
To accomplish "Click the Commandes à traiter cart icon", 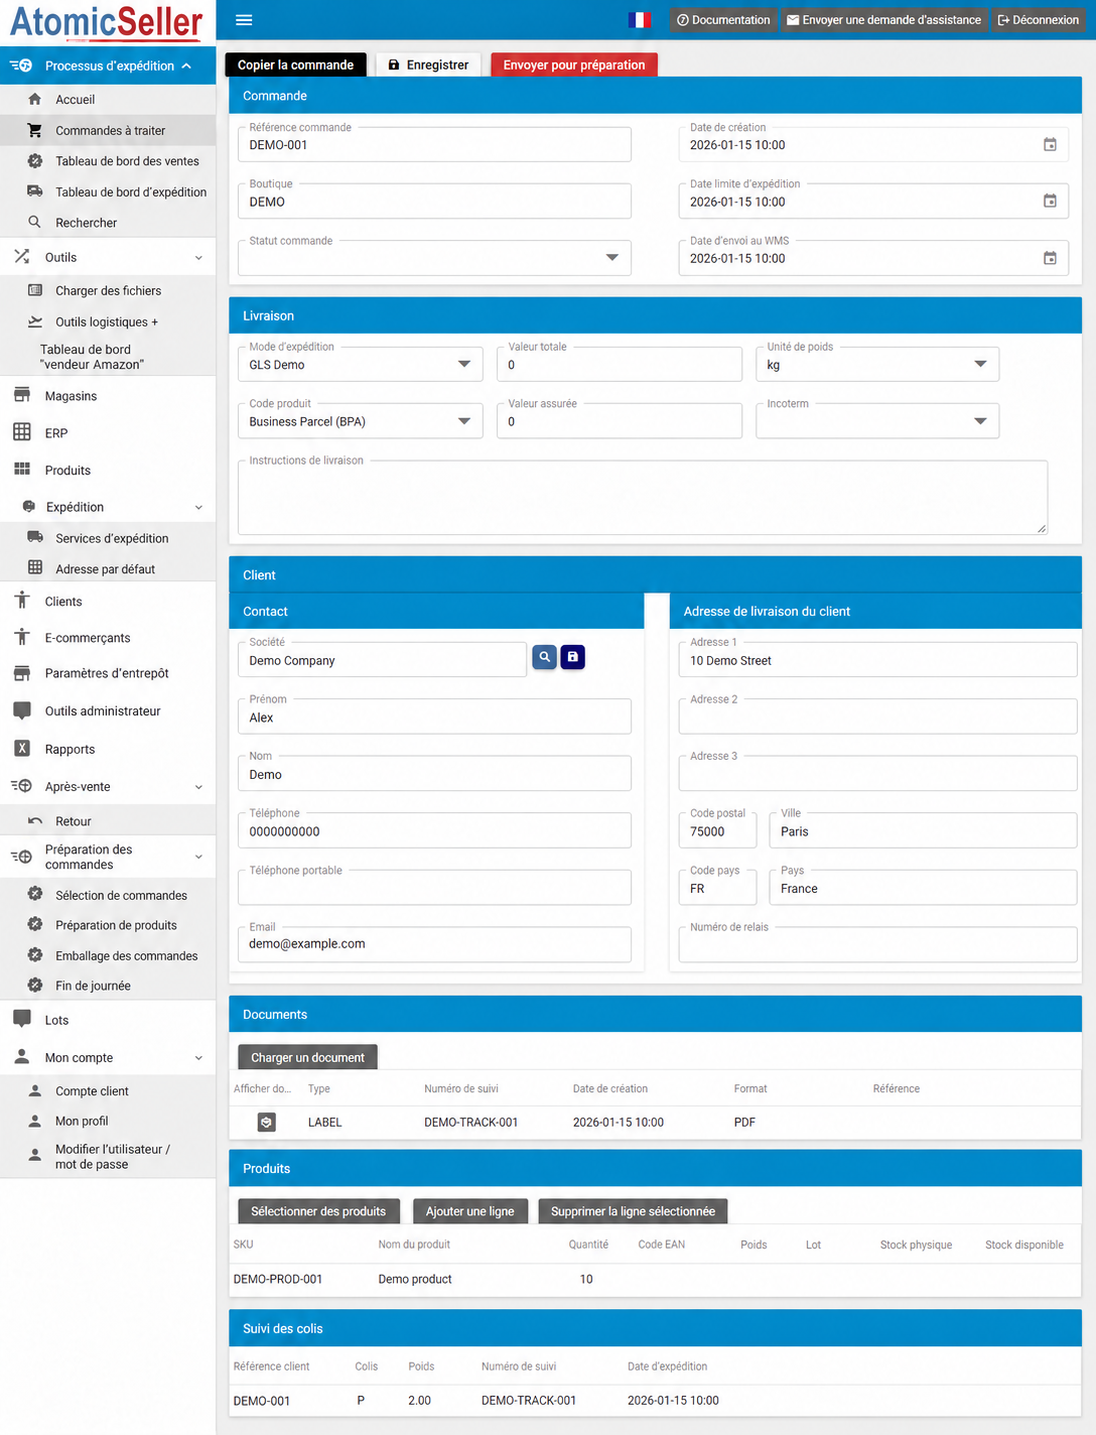I will click(x=35, y=130).
